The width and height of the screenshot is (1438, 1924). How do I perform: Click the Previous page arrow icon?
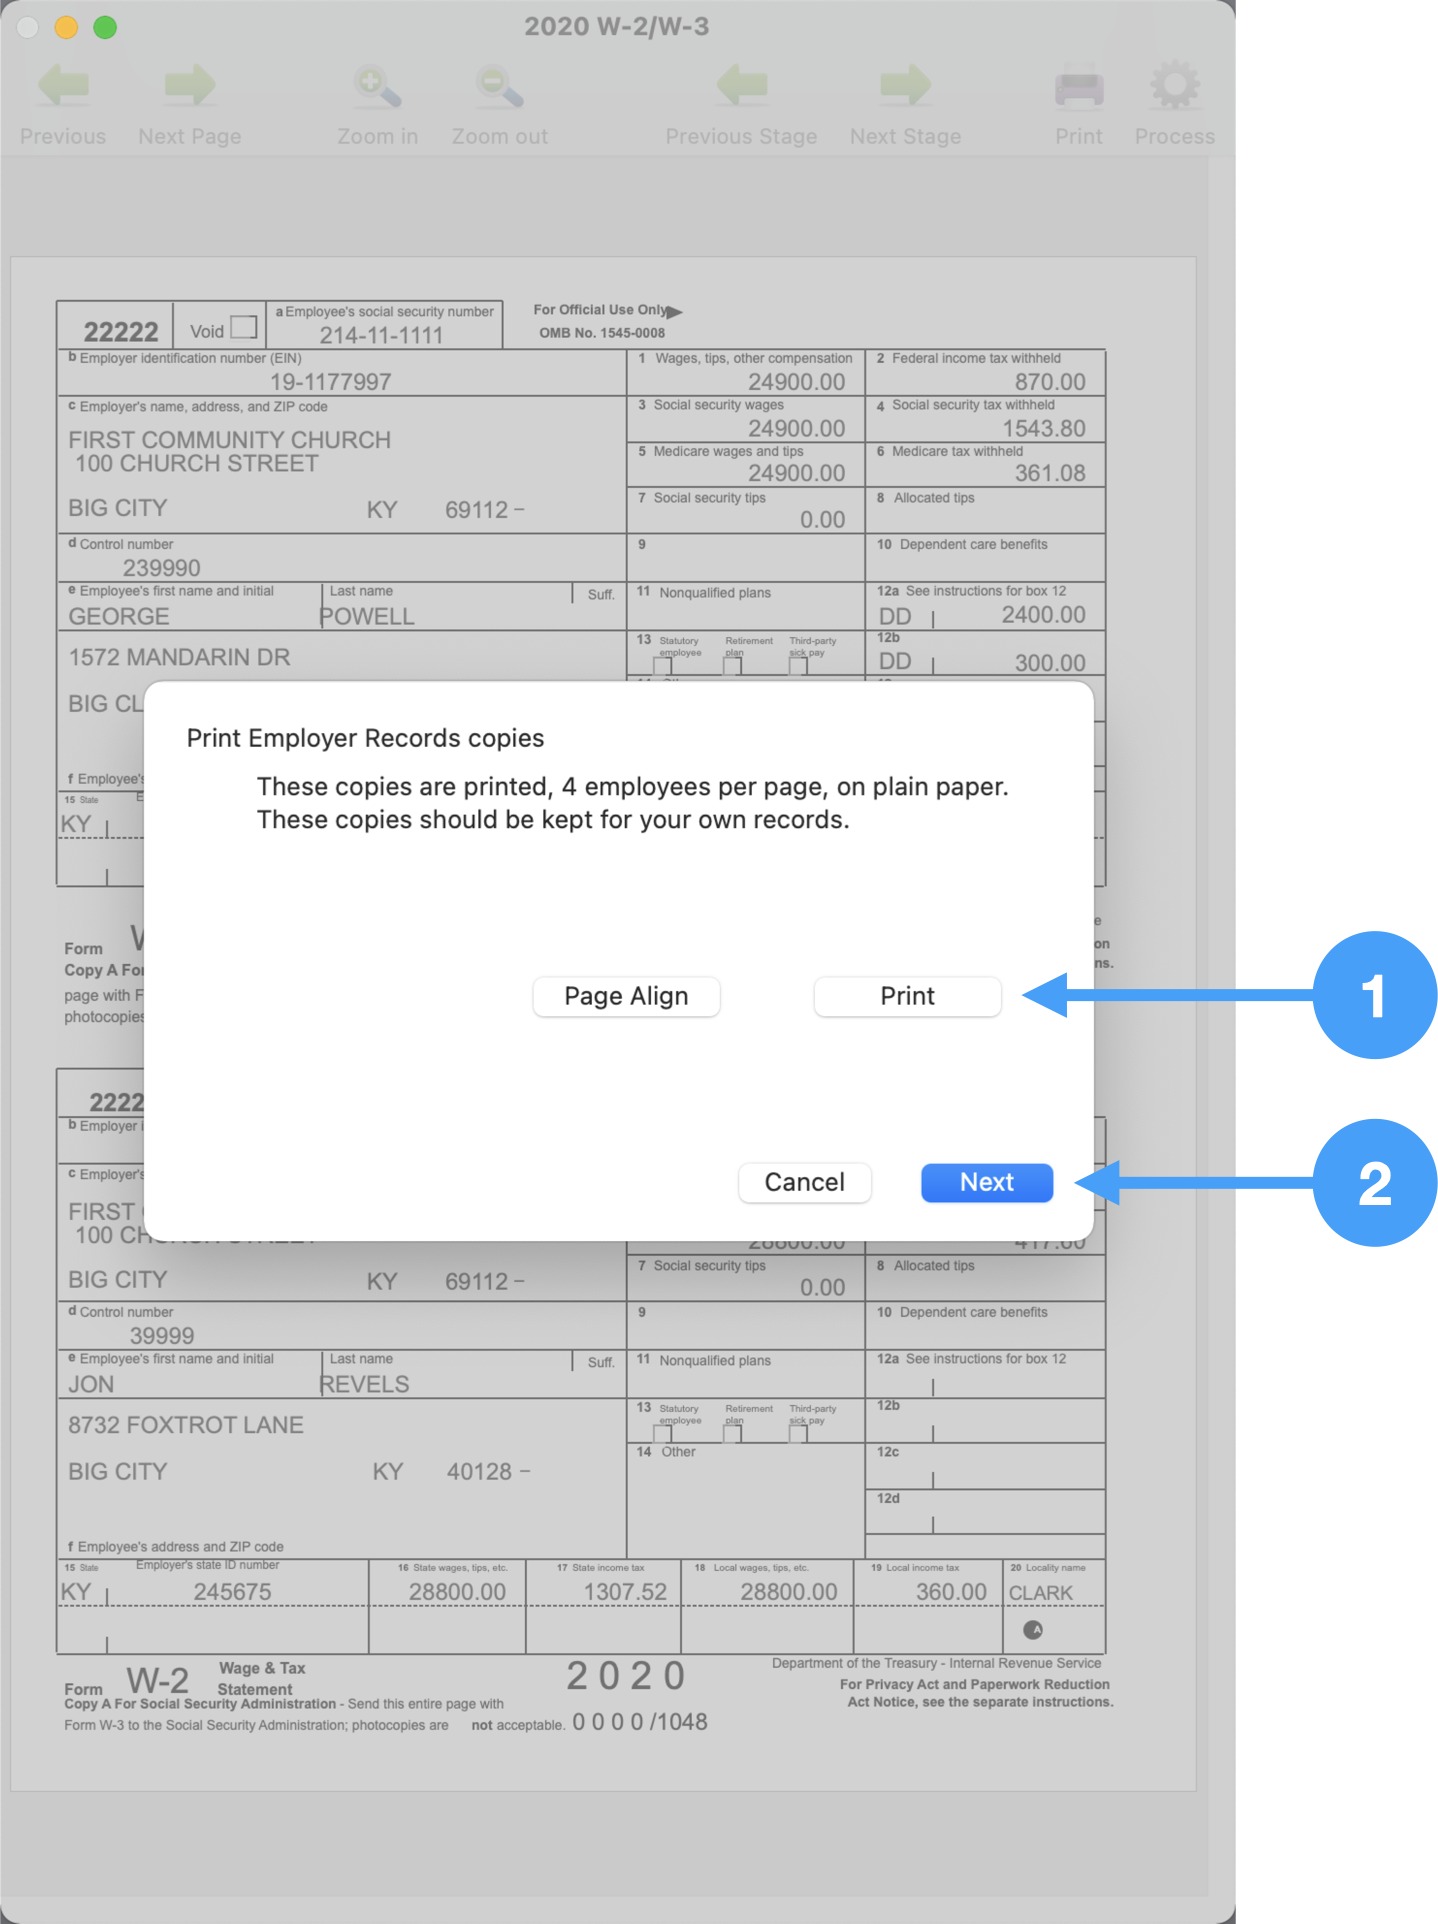[x=63, y=87]
